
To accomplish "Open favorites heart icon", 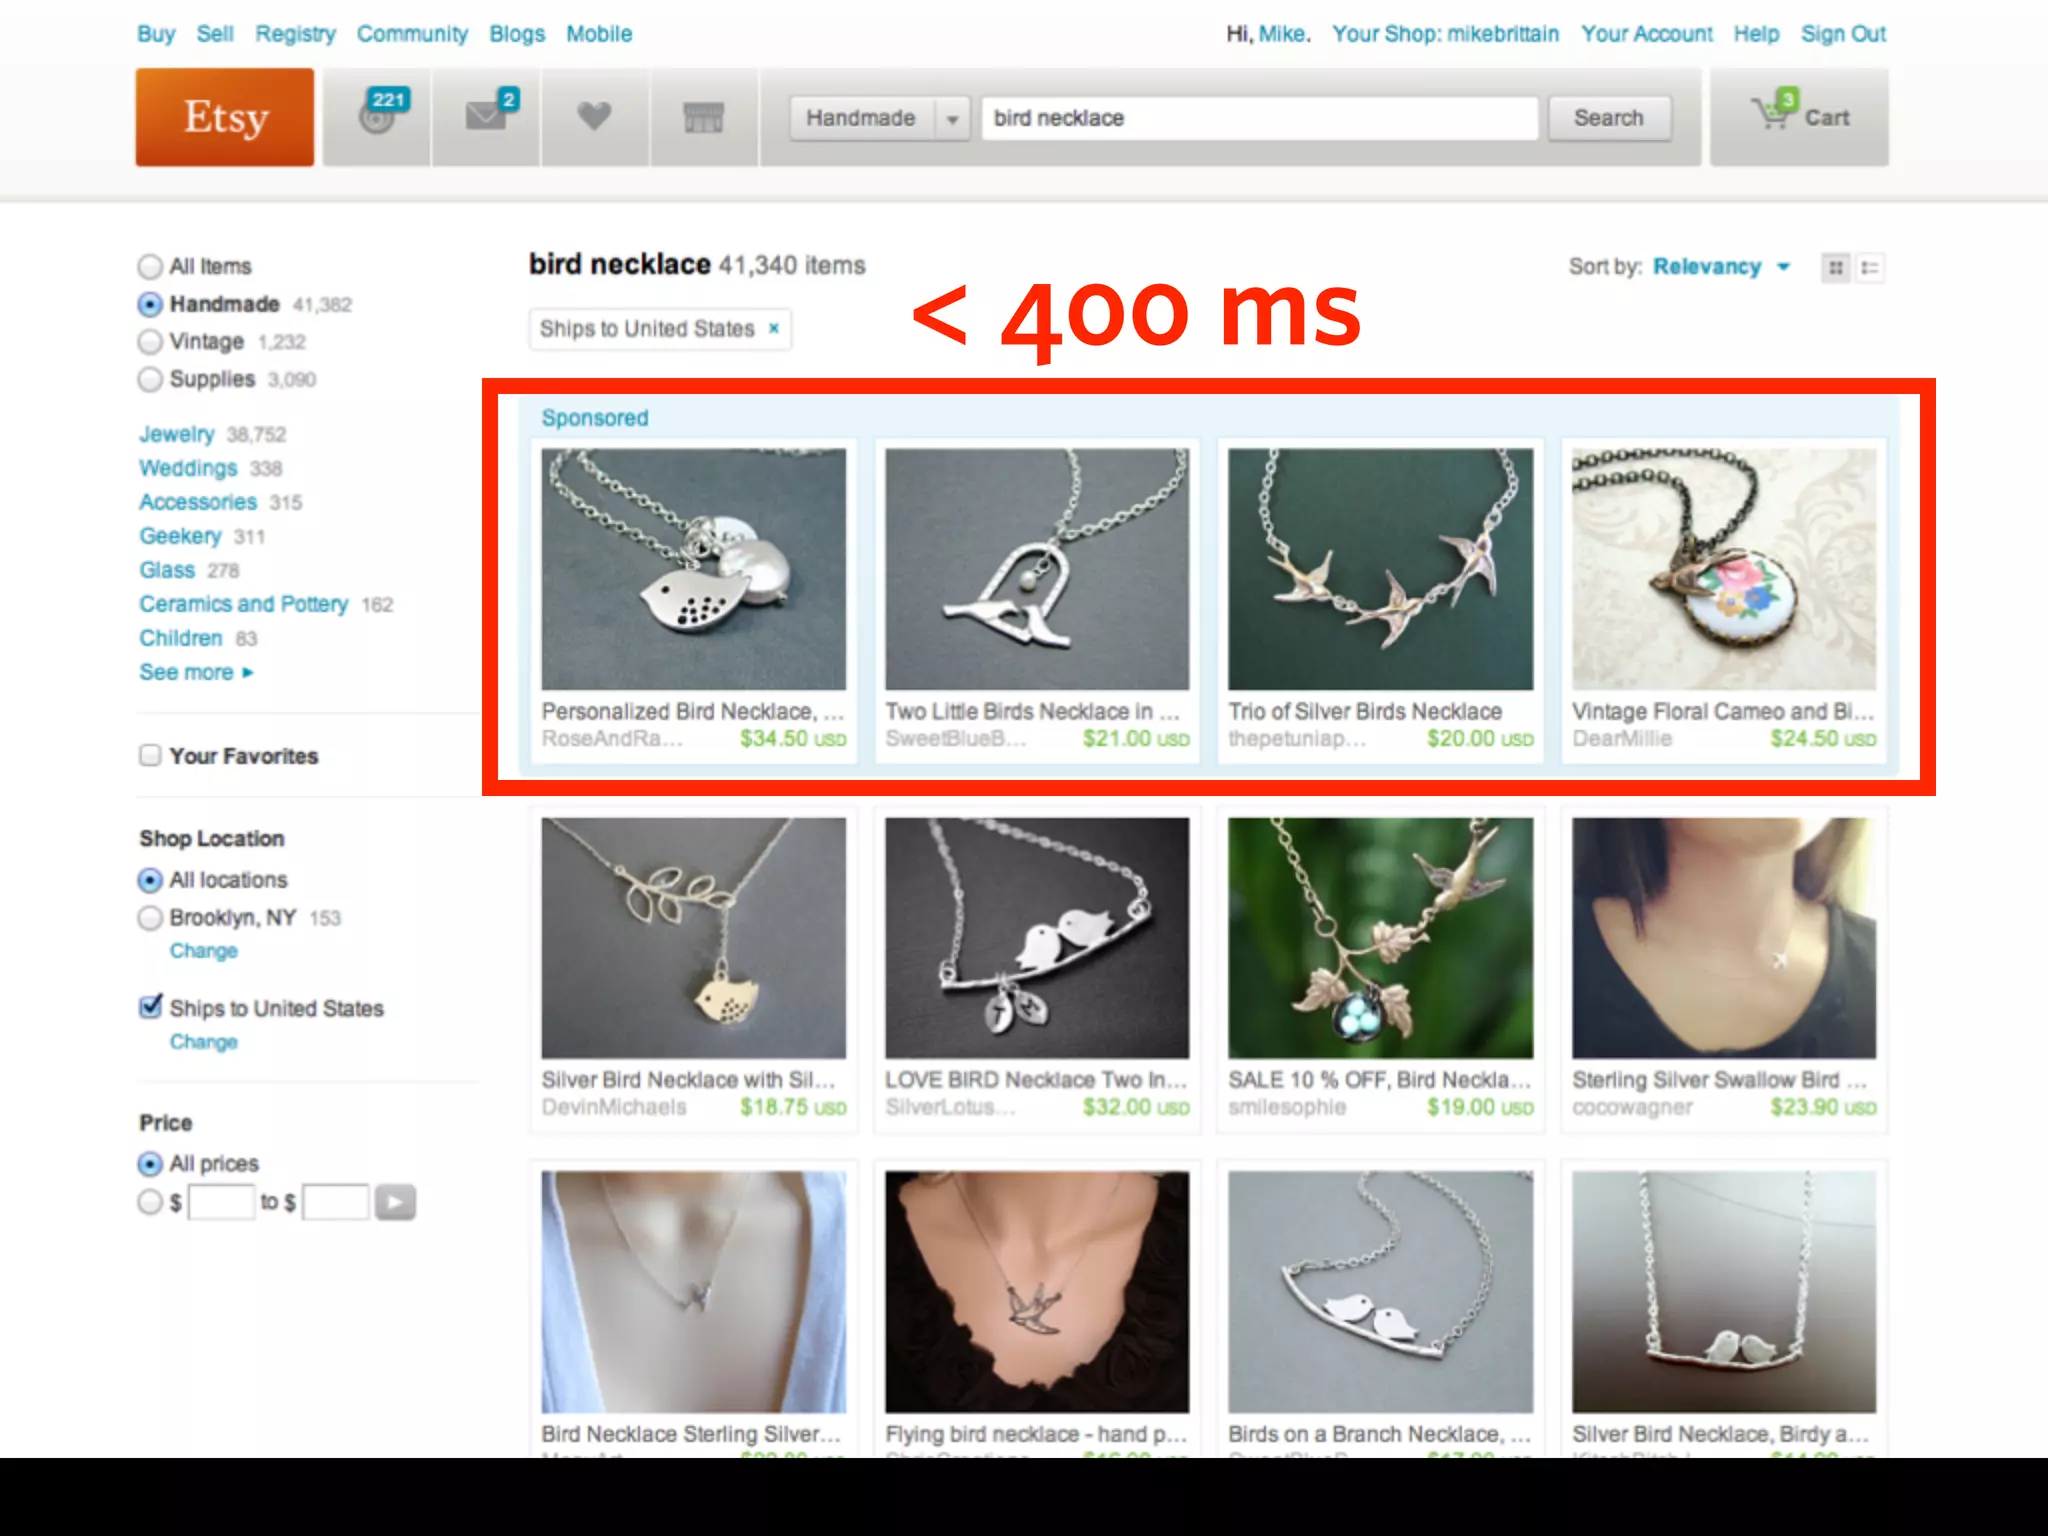I will pos(594,117).
